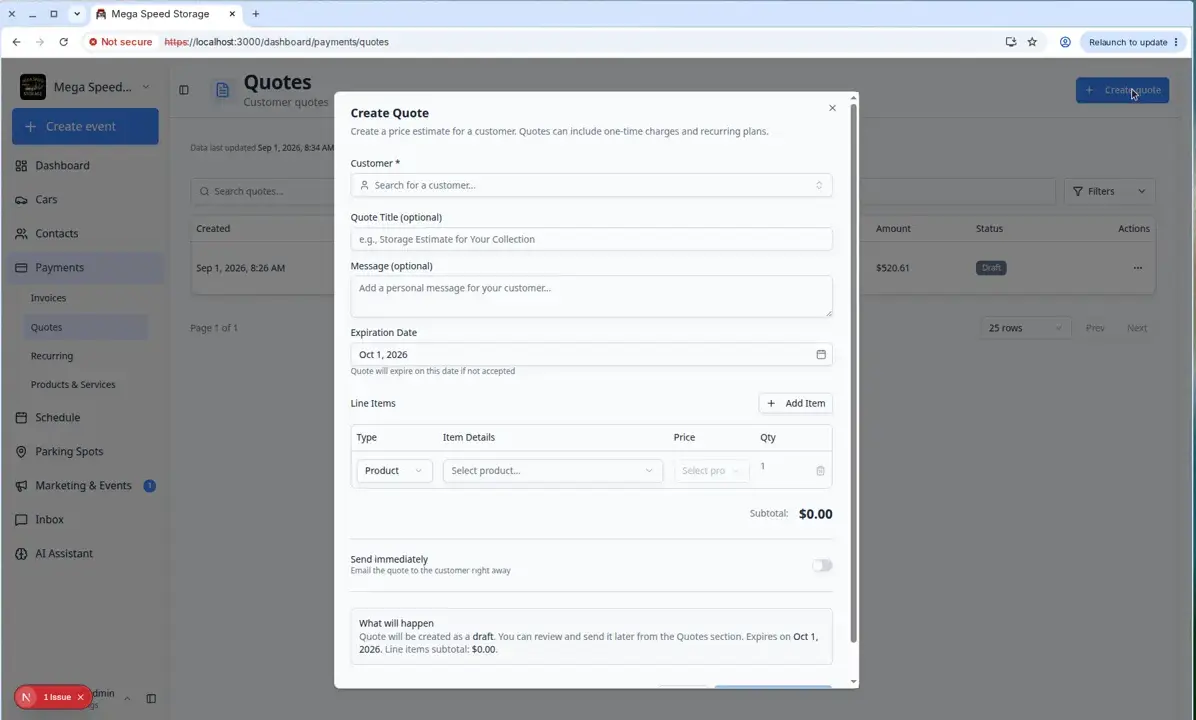Add a new line item
Image resolution: width=1196 pixels, height=720 pixels.
point(796,403)
